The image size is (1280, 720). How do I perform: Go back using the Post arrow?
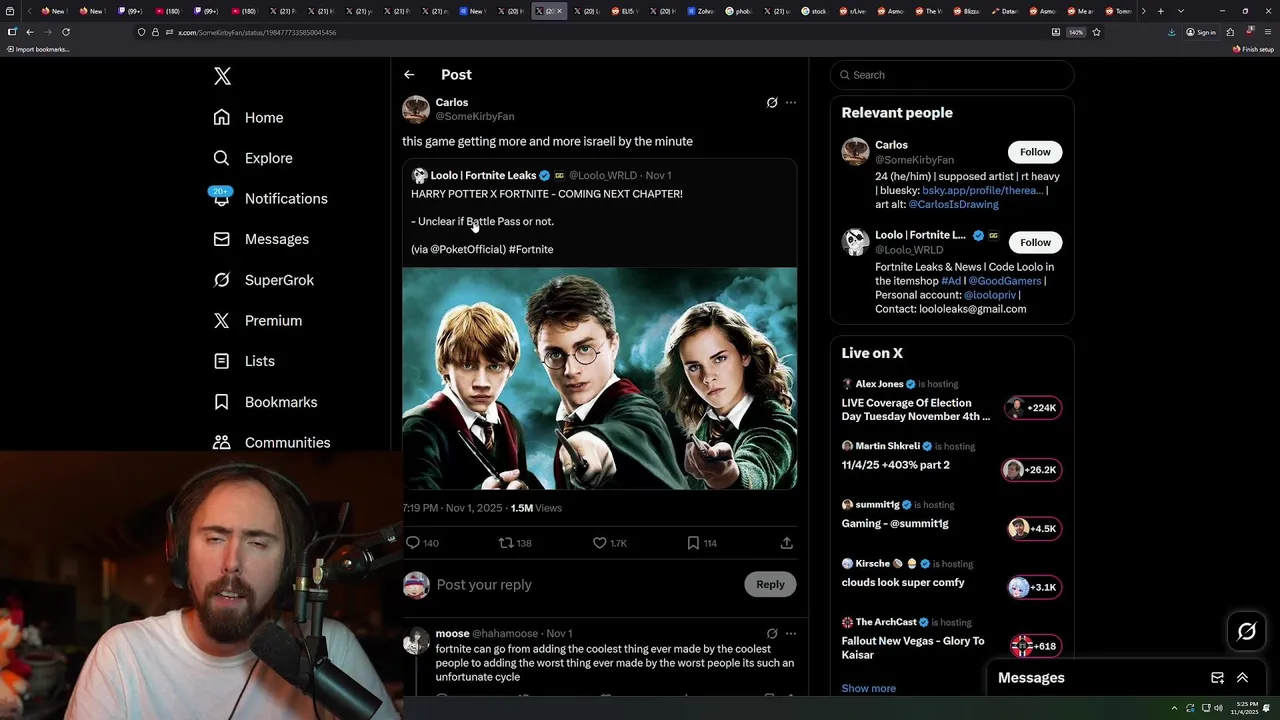[409, 75]
